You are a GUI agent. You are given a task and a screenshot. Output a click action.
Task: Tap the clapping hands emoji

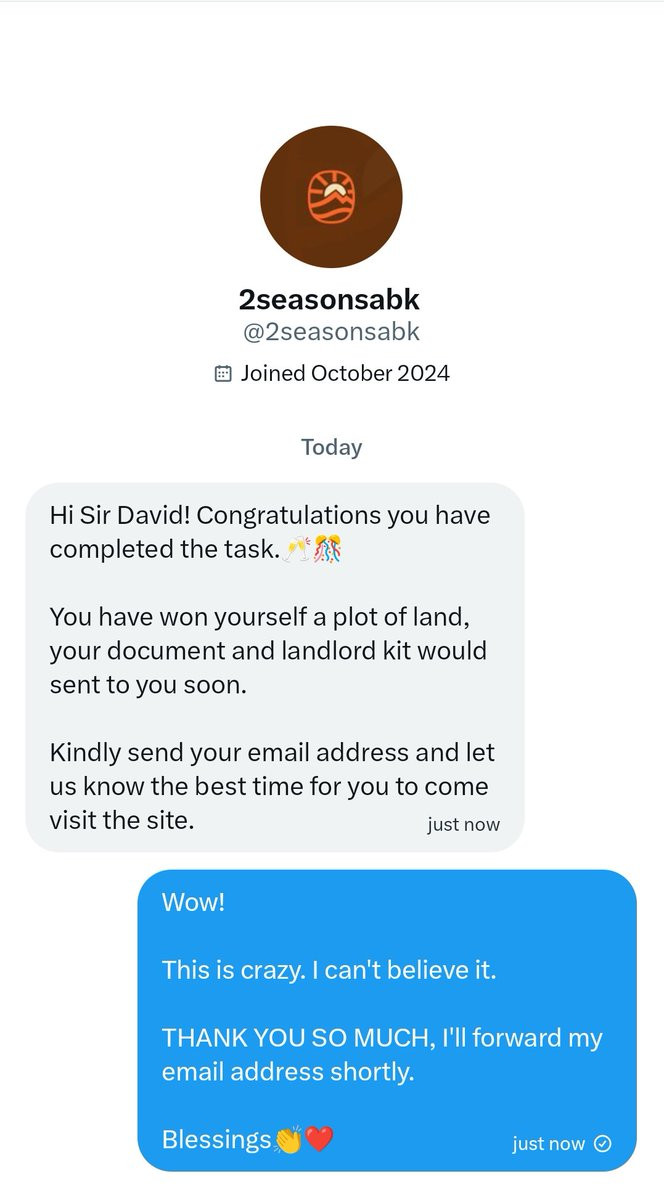click(x=289, y=1140)
